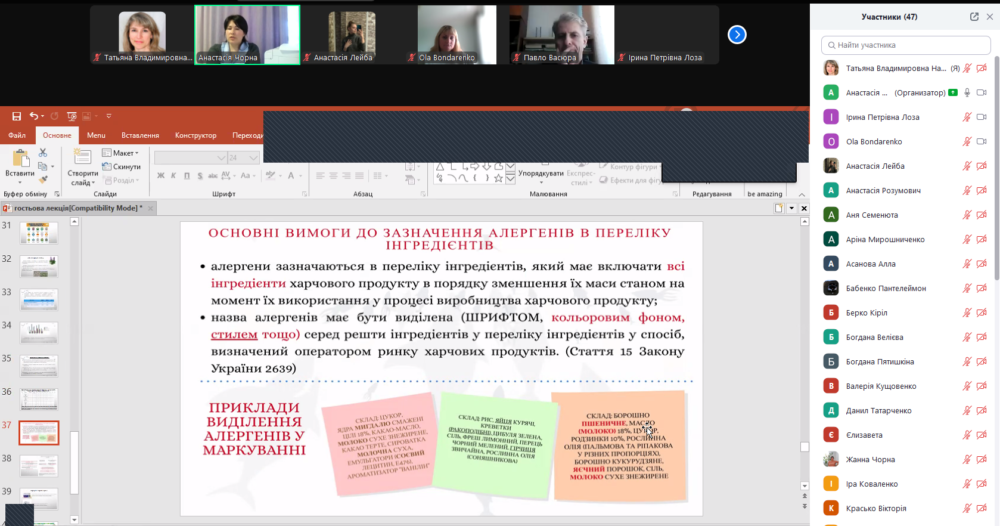Screen dimensions: 1000x526
Task: Select Павло Васюра video tile
Action: pyautogui.click(x=561, y=35)
